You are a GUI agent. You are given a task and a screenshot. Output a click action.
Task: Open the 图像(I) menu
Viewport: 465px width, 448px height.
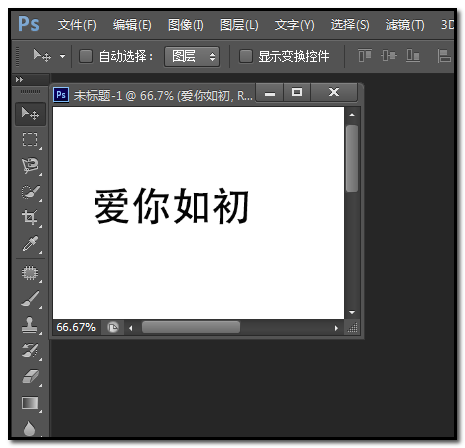coord(186,25)
